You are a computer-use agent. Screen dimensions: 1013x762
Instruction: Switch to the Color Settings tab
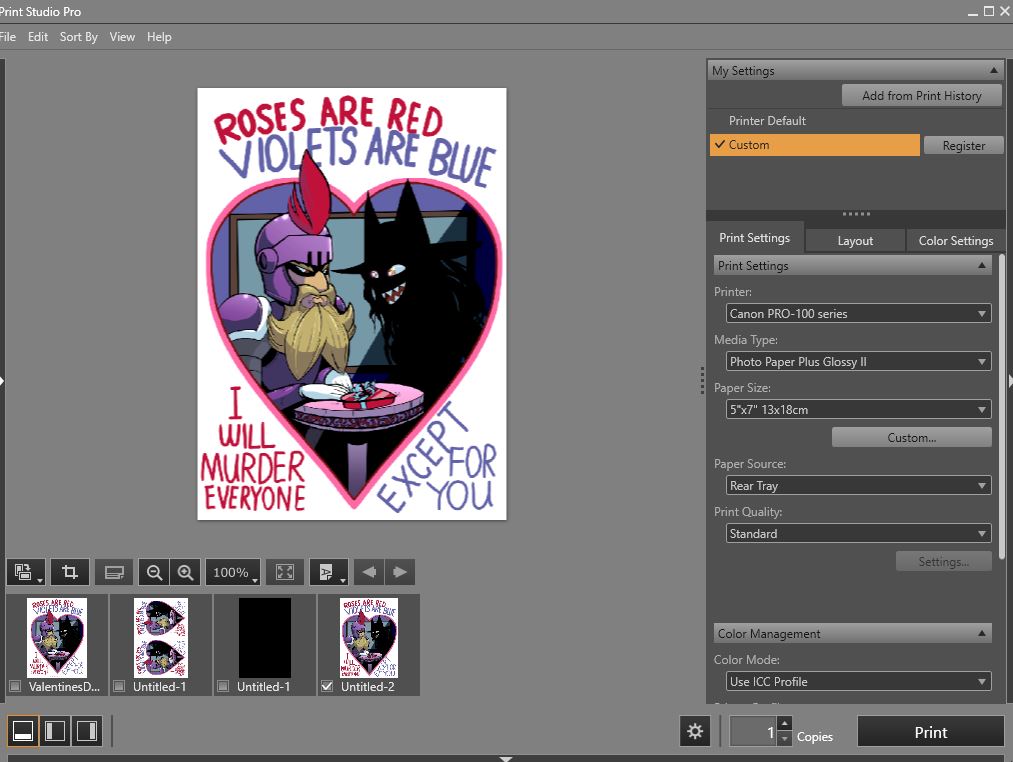pos(956,240)
